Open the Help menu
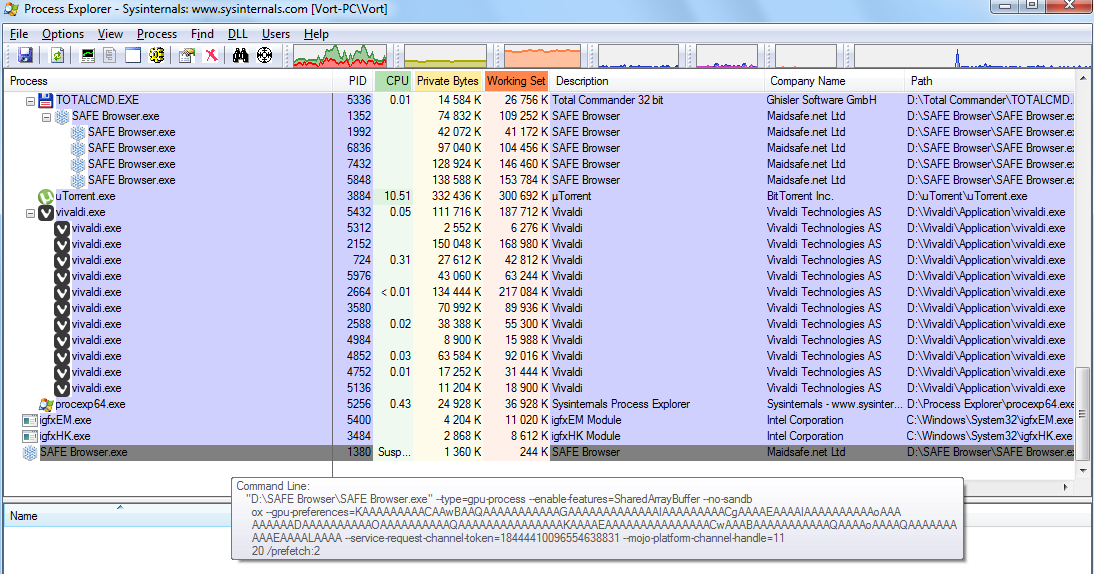The height and width of the screenshot is (574, 1094). coord(316,33)
